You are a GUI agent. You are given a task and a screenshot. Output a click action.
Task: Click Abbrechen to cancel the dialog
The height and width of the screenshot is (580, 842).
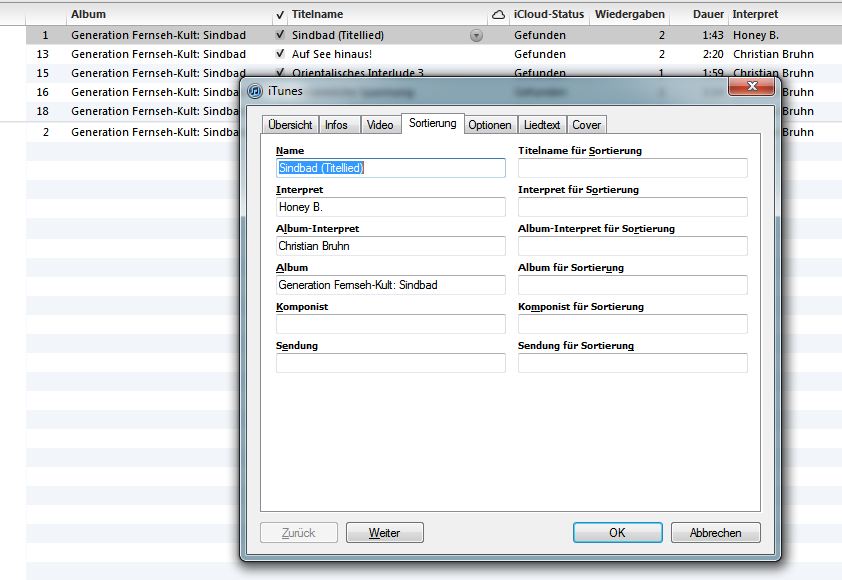coord(716,533)
